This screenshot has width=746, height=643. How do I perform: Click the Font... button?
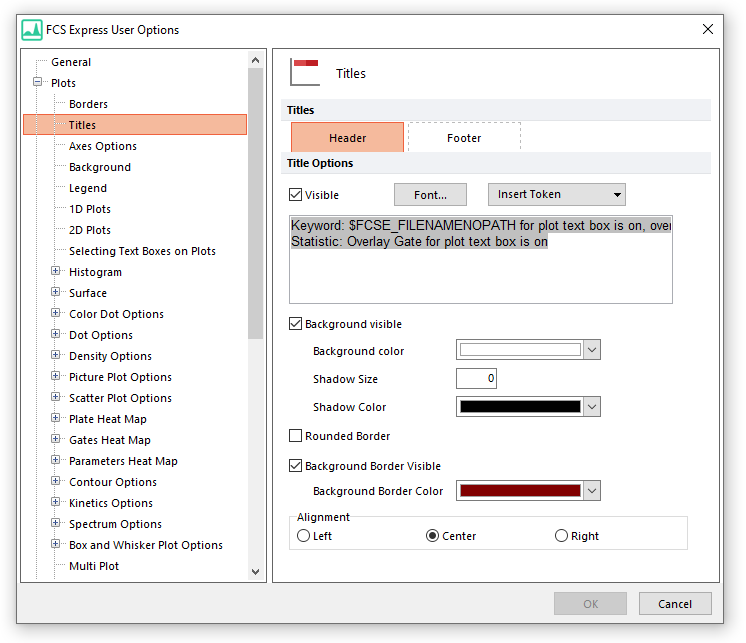pyautogui.click(x=431, y=195)
